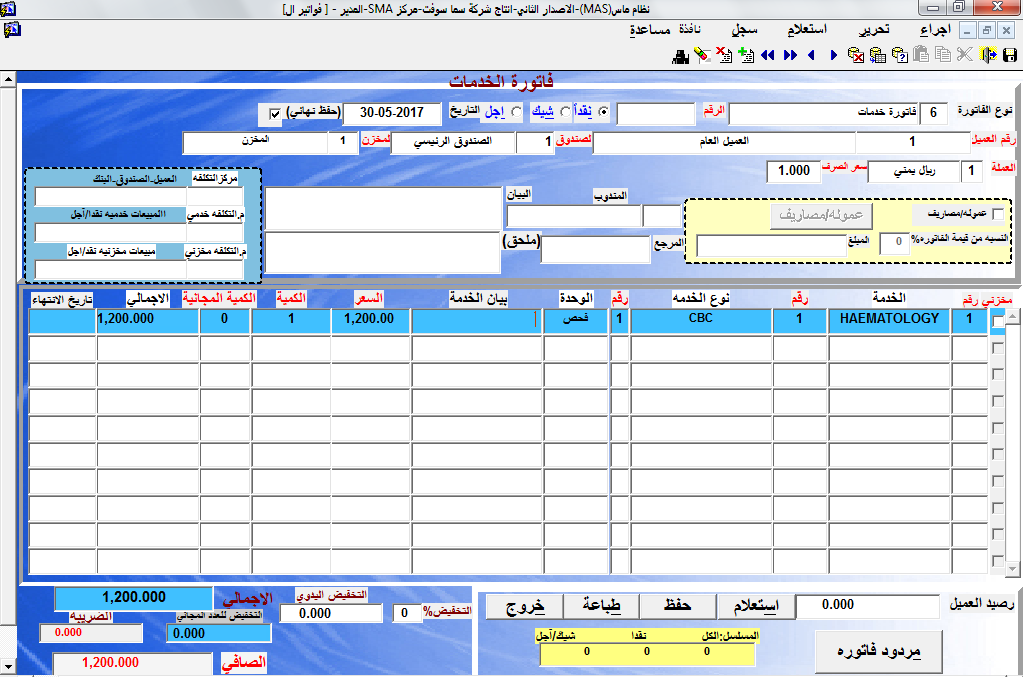Click the floppy disk save icon
This screenshot has height=677, width=1023.
coord(1010,55)
